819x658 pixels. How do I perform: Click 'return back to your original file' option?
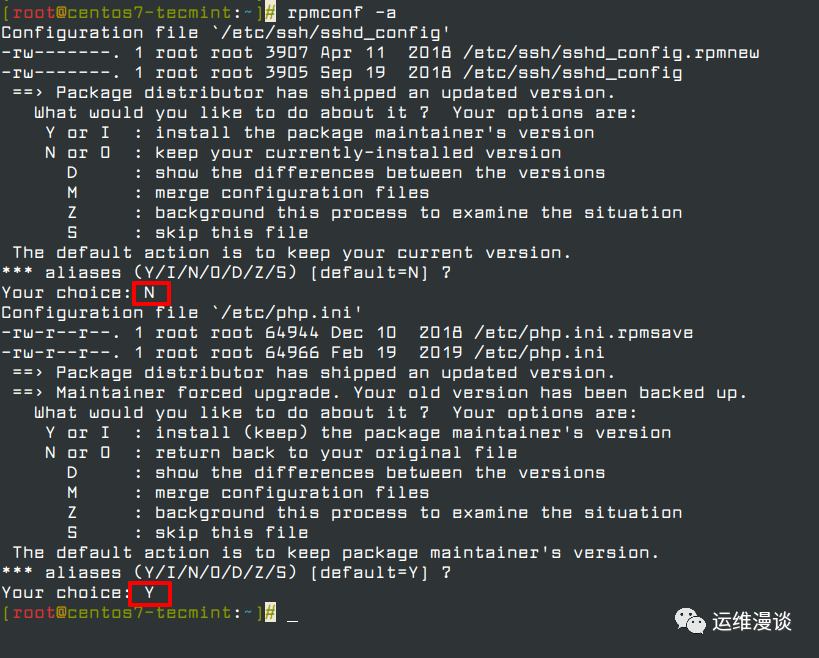click(x=336, y=453)
